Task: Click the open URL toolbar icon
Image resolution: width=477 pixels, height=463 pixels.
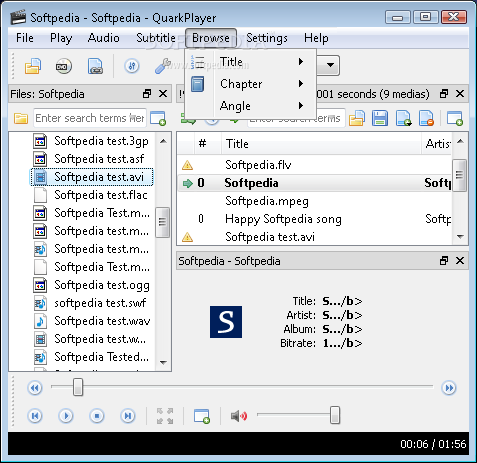Action: tap(95, 66)
